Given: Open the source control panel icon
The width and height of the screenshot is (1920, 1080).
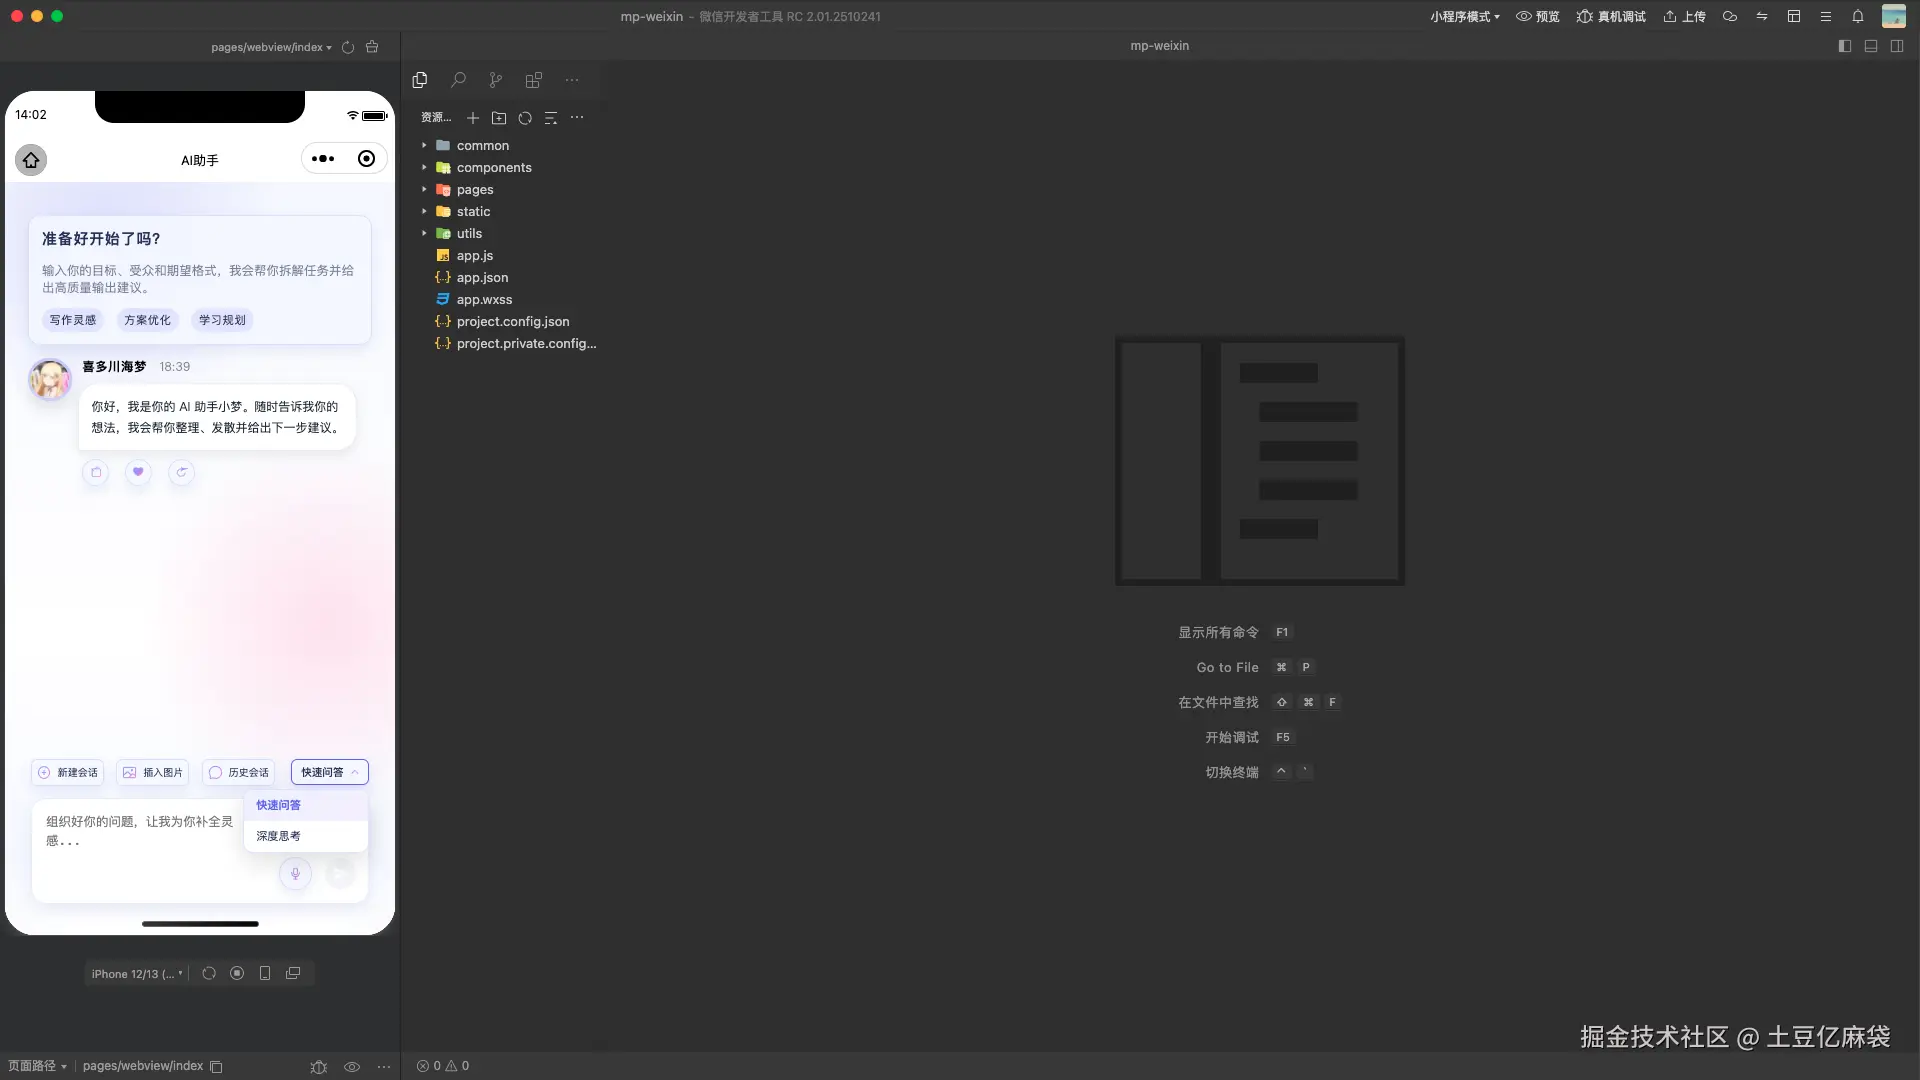Looking at the screenshot, I should [x=495, y=80].
